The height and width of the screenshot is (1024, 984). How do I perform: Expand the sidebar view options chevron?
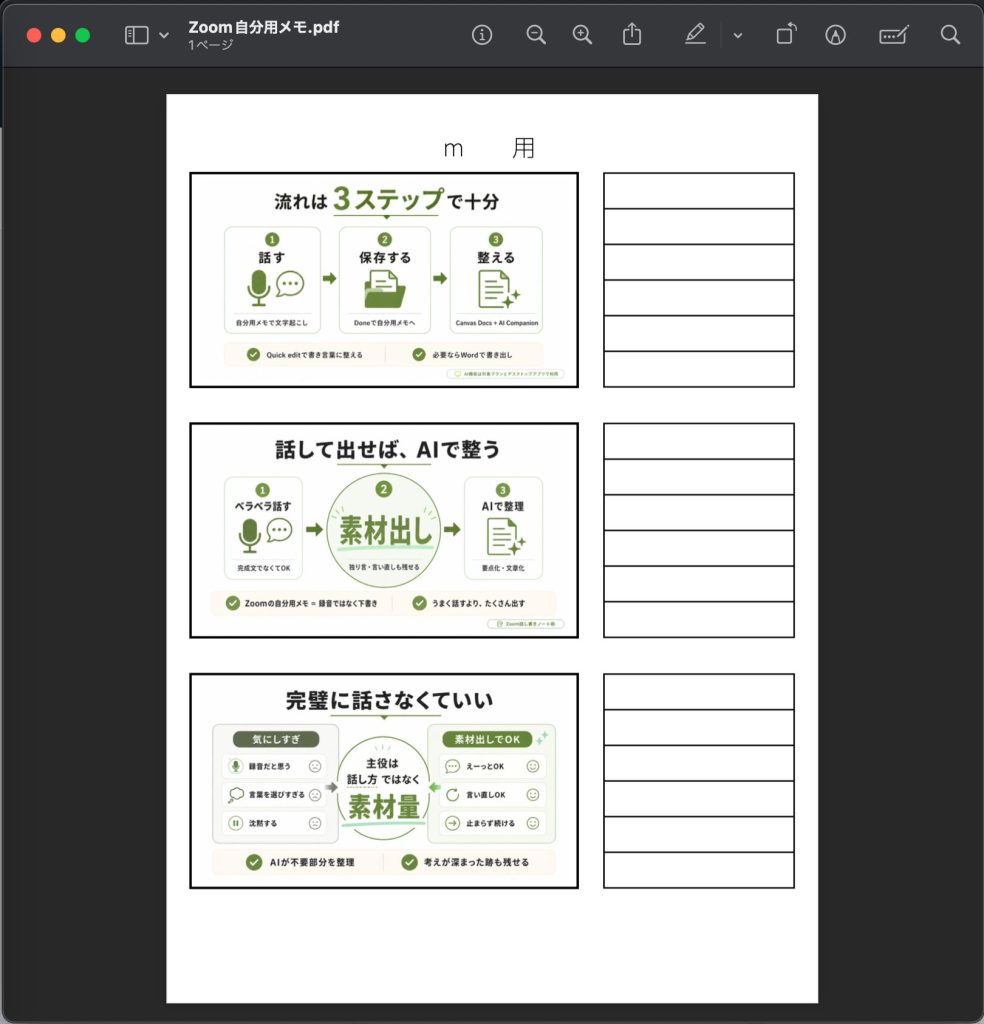164,35
